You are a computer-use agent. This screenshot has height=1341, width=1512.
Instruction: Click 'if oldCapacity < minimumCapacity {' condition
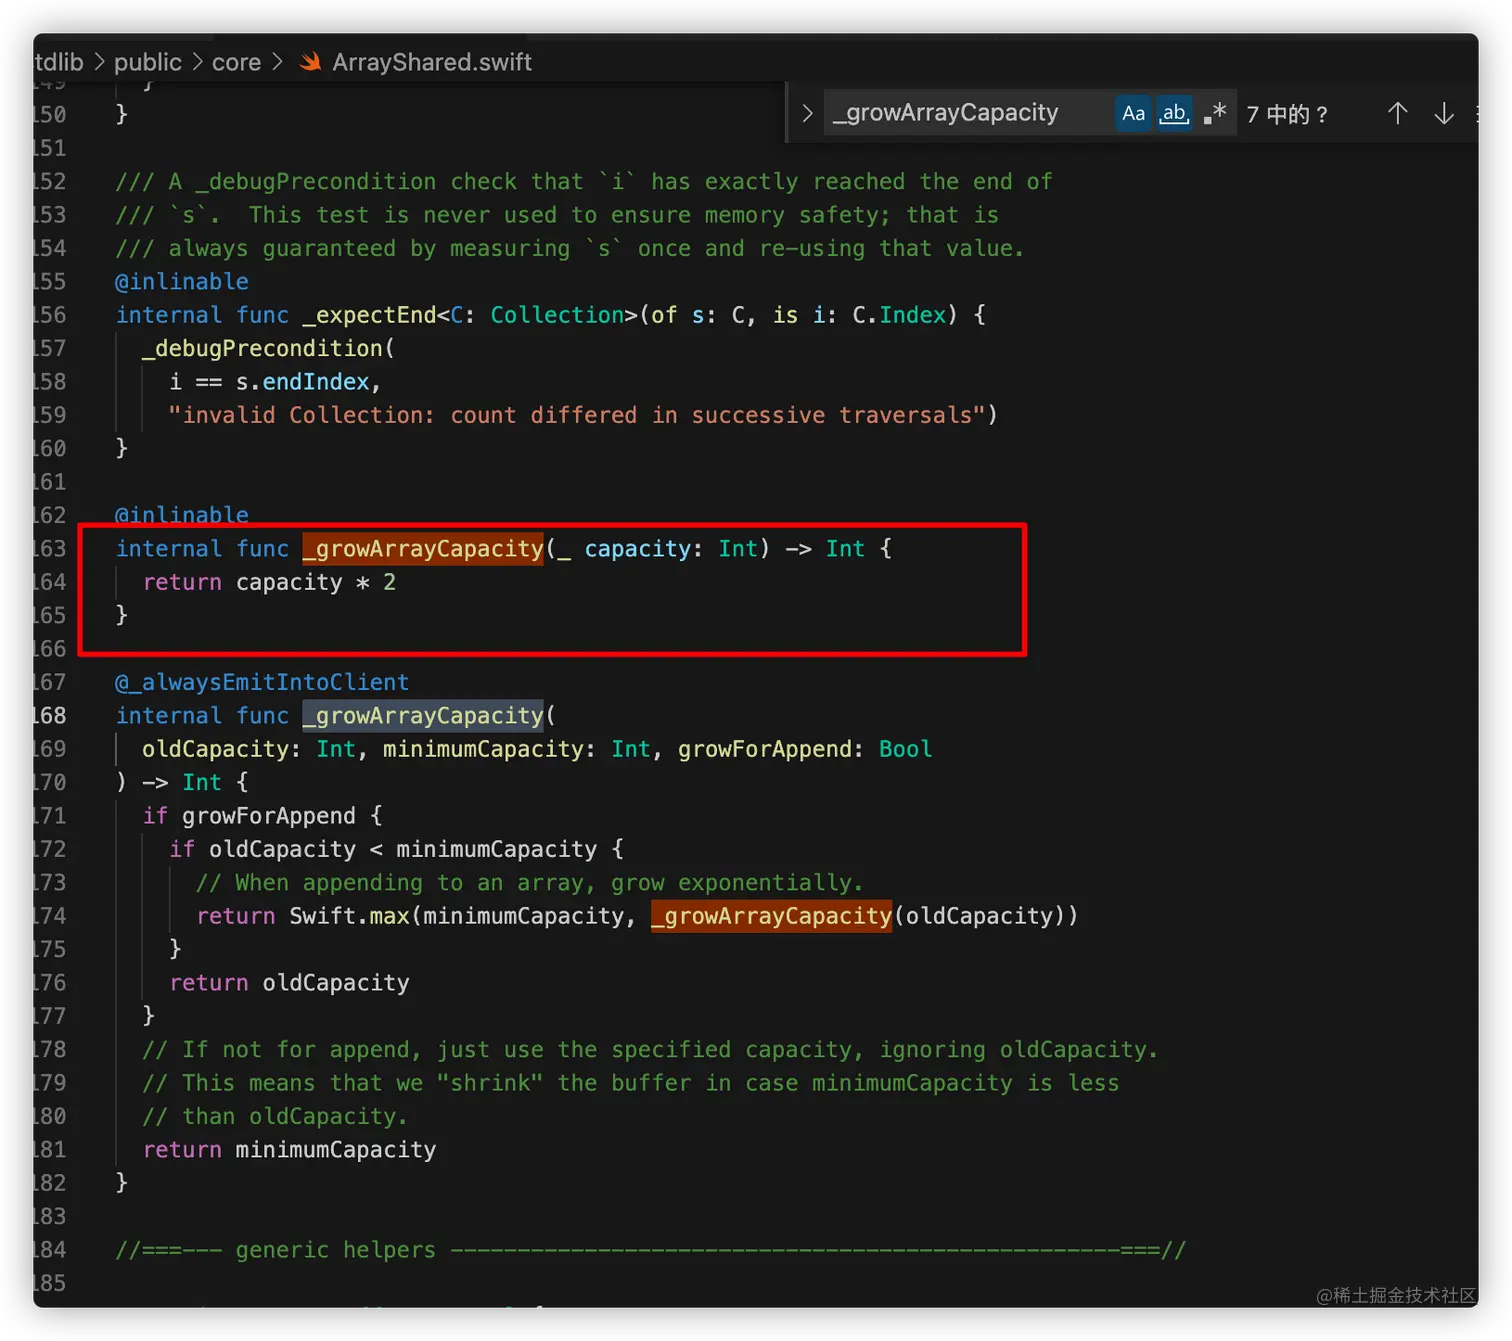click(396, 849)
